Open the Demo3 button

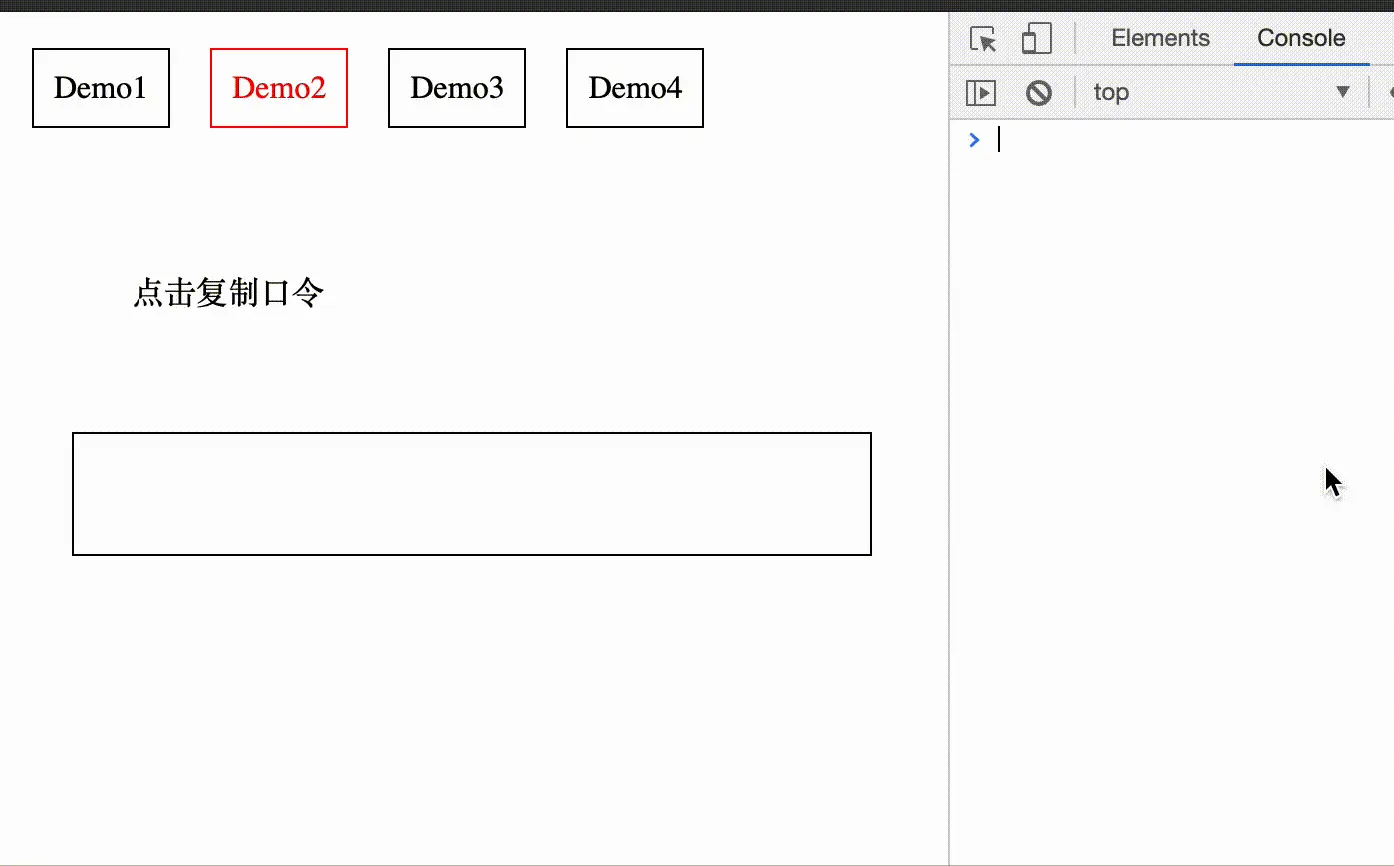(x=457, y=88)
